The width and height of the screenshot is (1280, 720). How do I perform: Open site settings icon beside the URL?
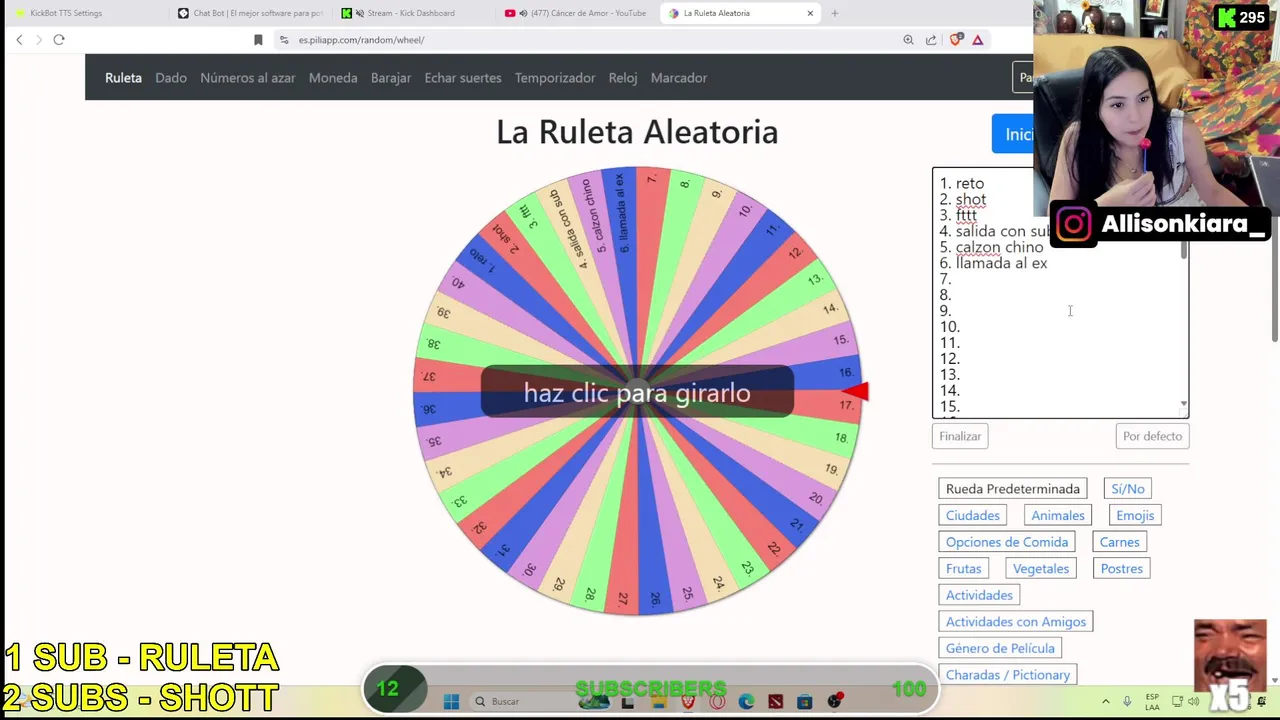[x=284, y=40]
